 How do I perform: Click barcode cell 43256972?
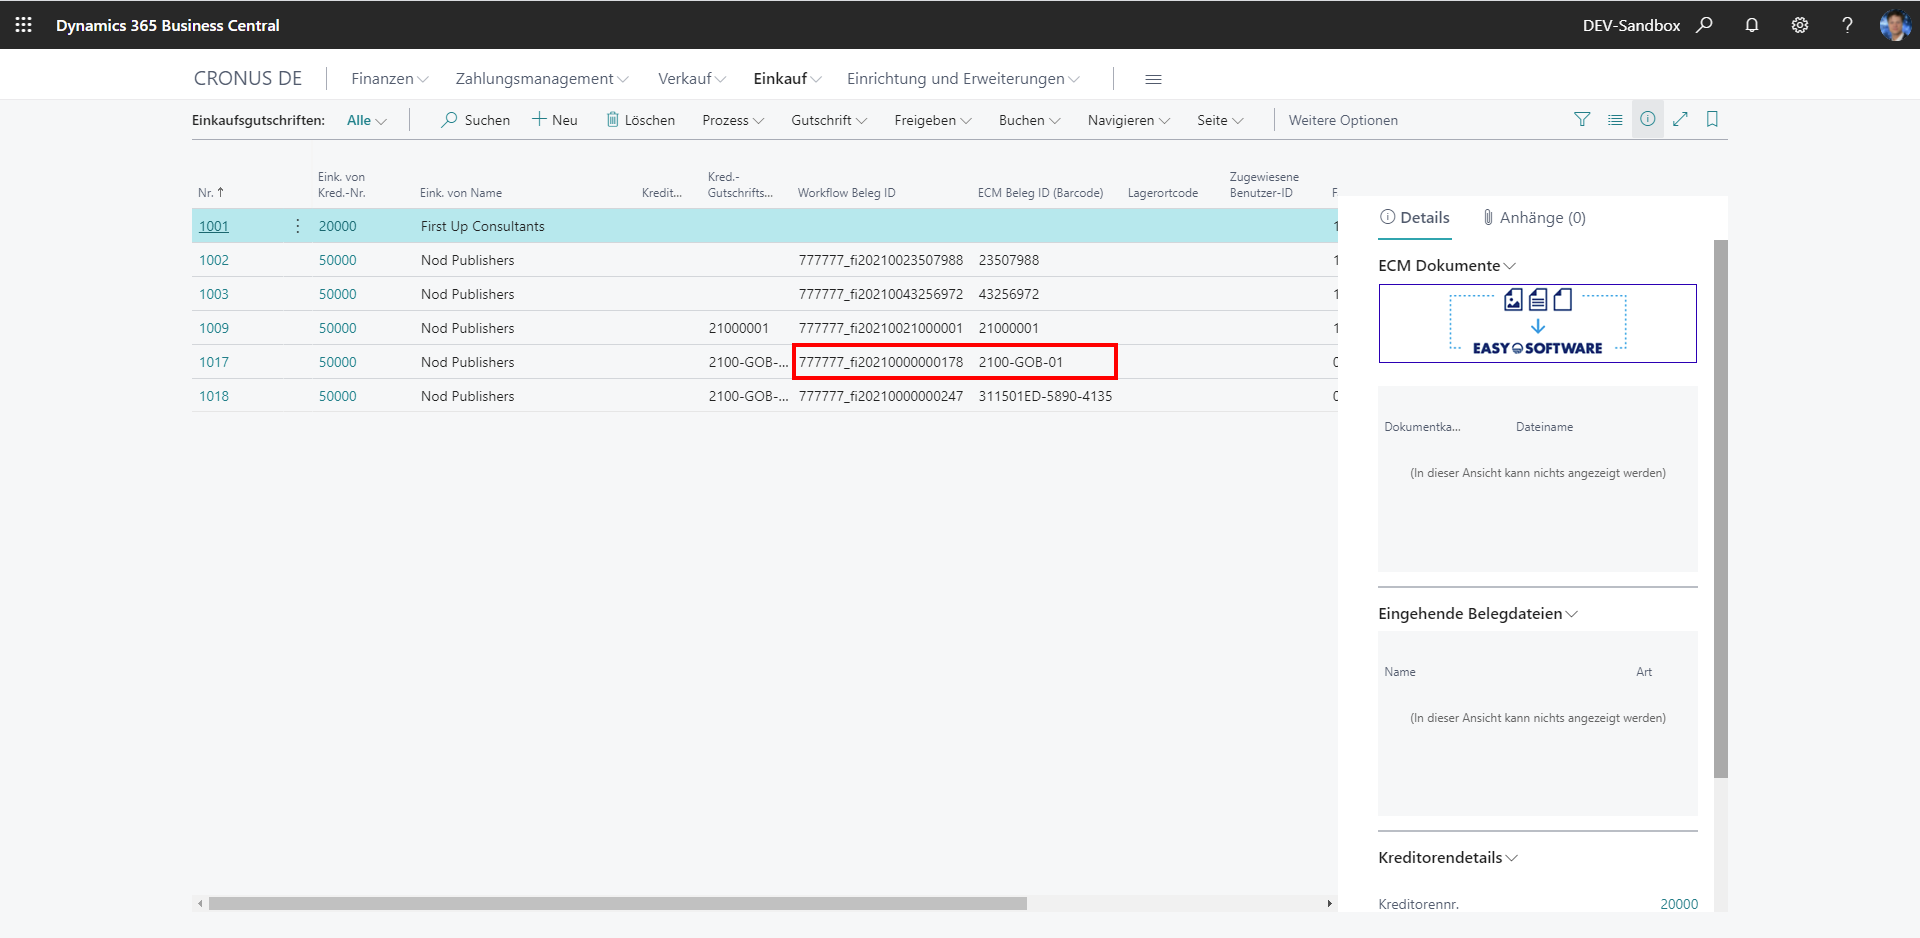coord(1009,294)
